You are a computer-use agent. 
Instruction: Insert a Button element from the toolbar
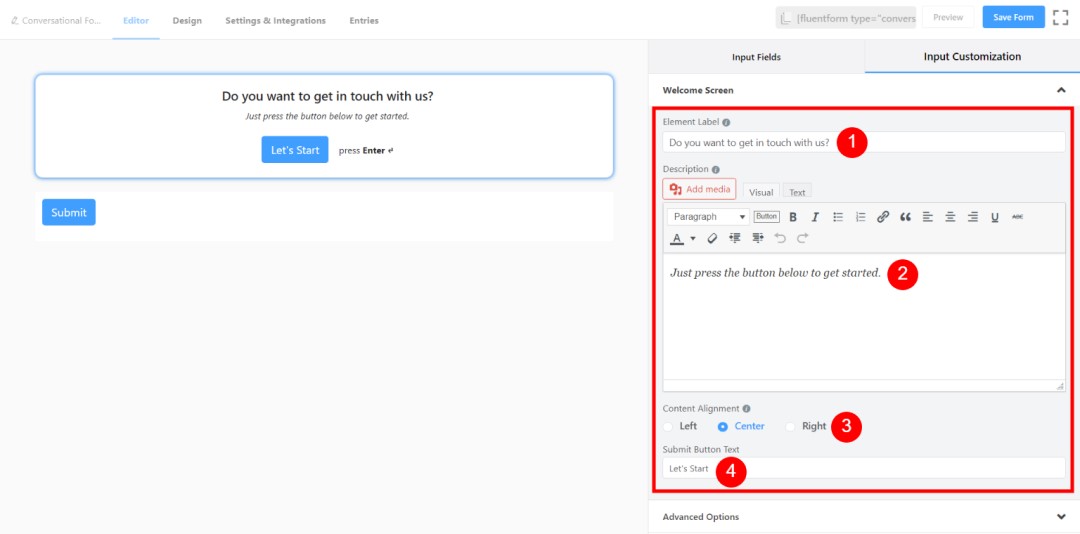767,216
